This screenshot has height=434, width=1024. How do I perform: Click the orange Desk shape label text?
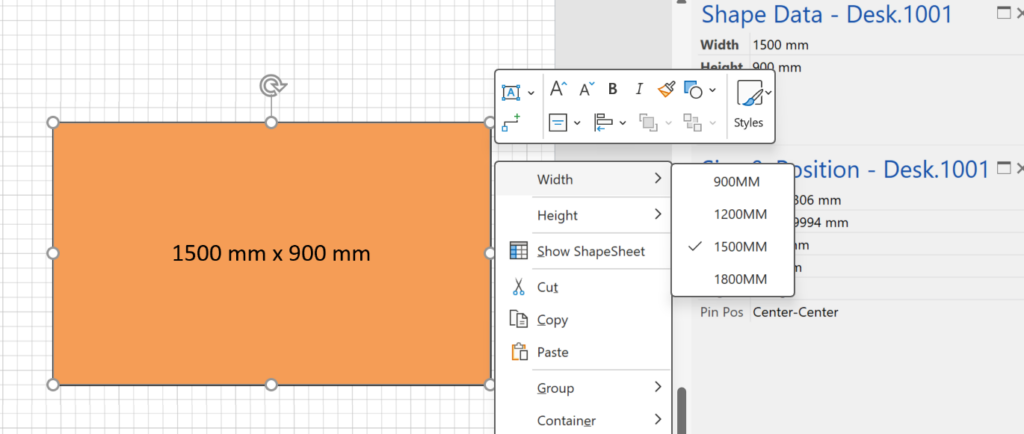tap(271, 253)
